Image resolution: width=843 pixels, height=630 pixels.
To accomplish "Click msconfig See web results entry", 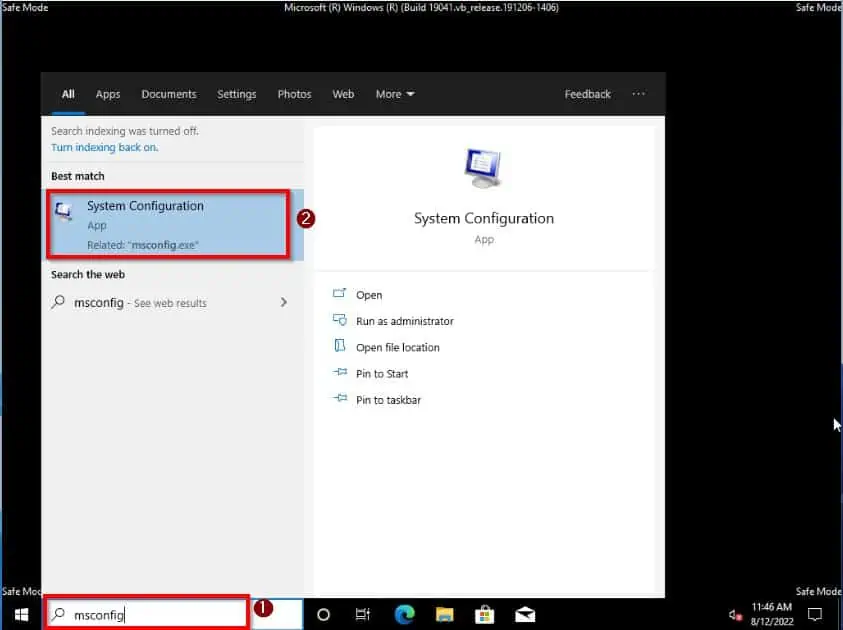I will coord(172,303).
